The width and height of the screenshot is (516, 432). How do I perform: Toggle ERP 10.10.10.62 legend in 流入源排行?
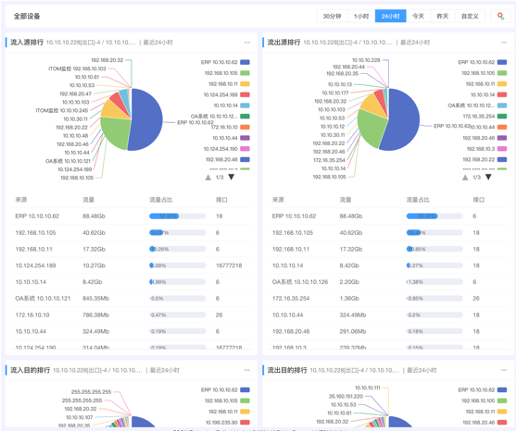click(225, 62)
